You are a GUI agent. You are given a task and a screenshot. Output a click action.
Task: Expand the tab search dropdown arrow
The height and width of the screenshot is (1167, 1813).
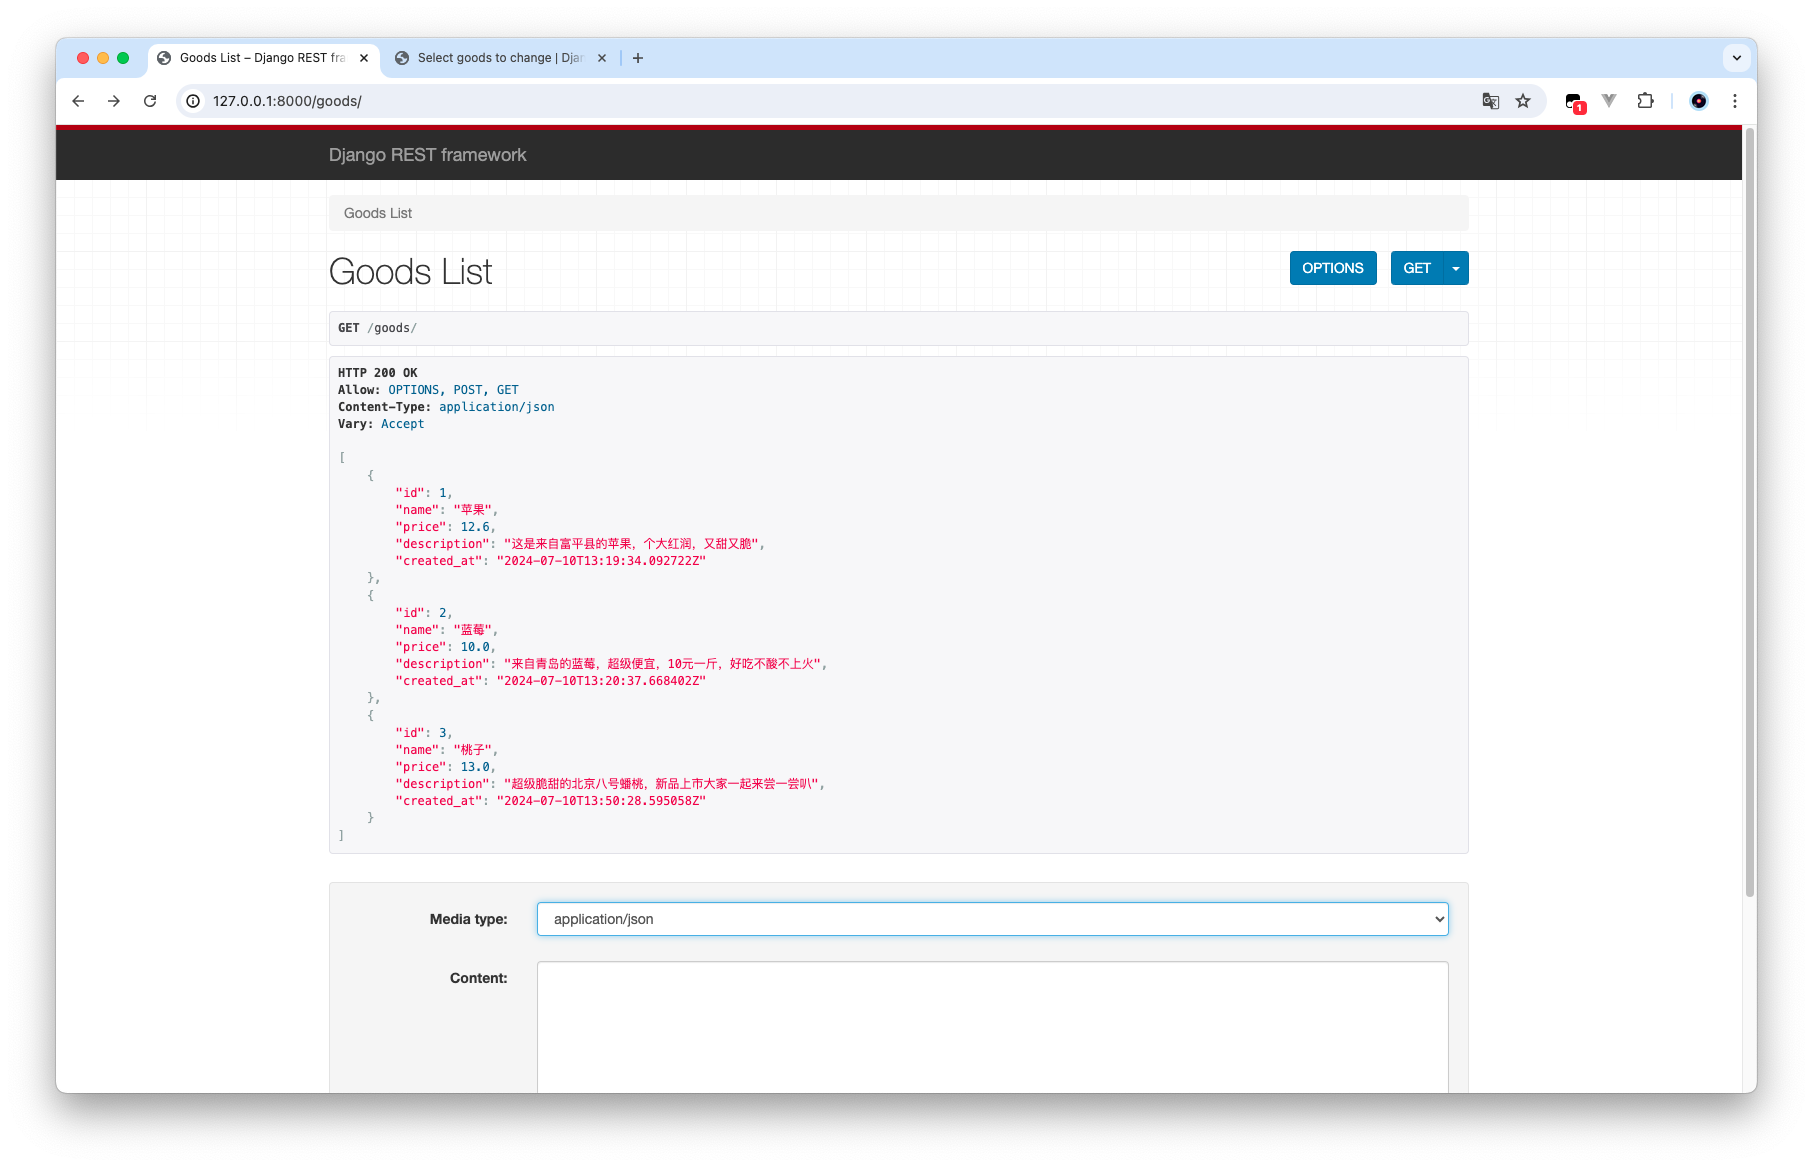[x=1737, y=58]
